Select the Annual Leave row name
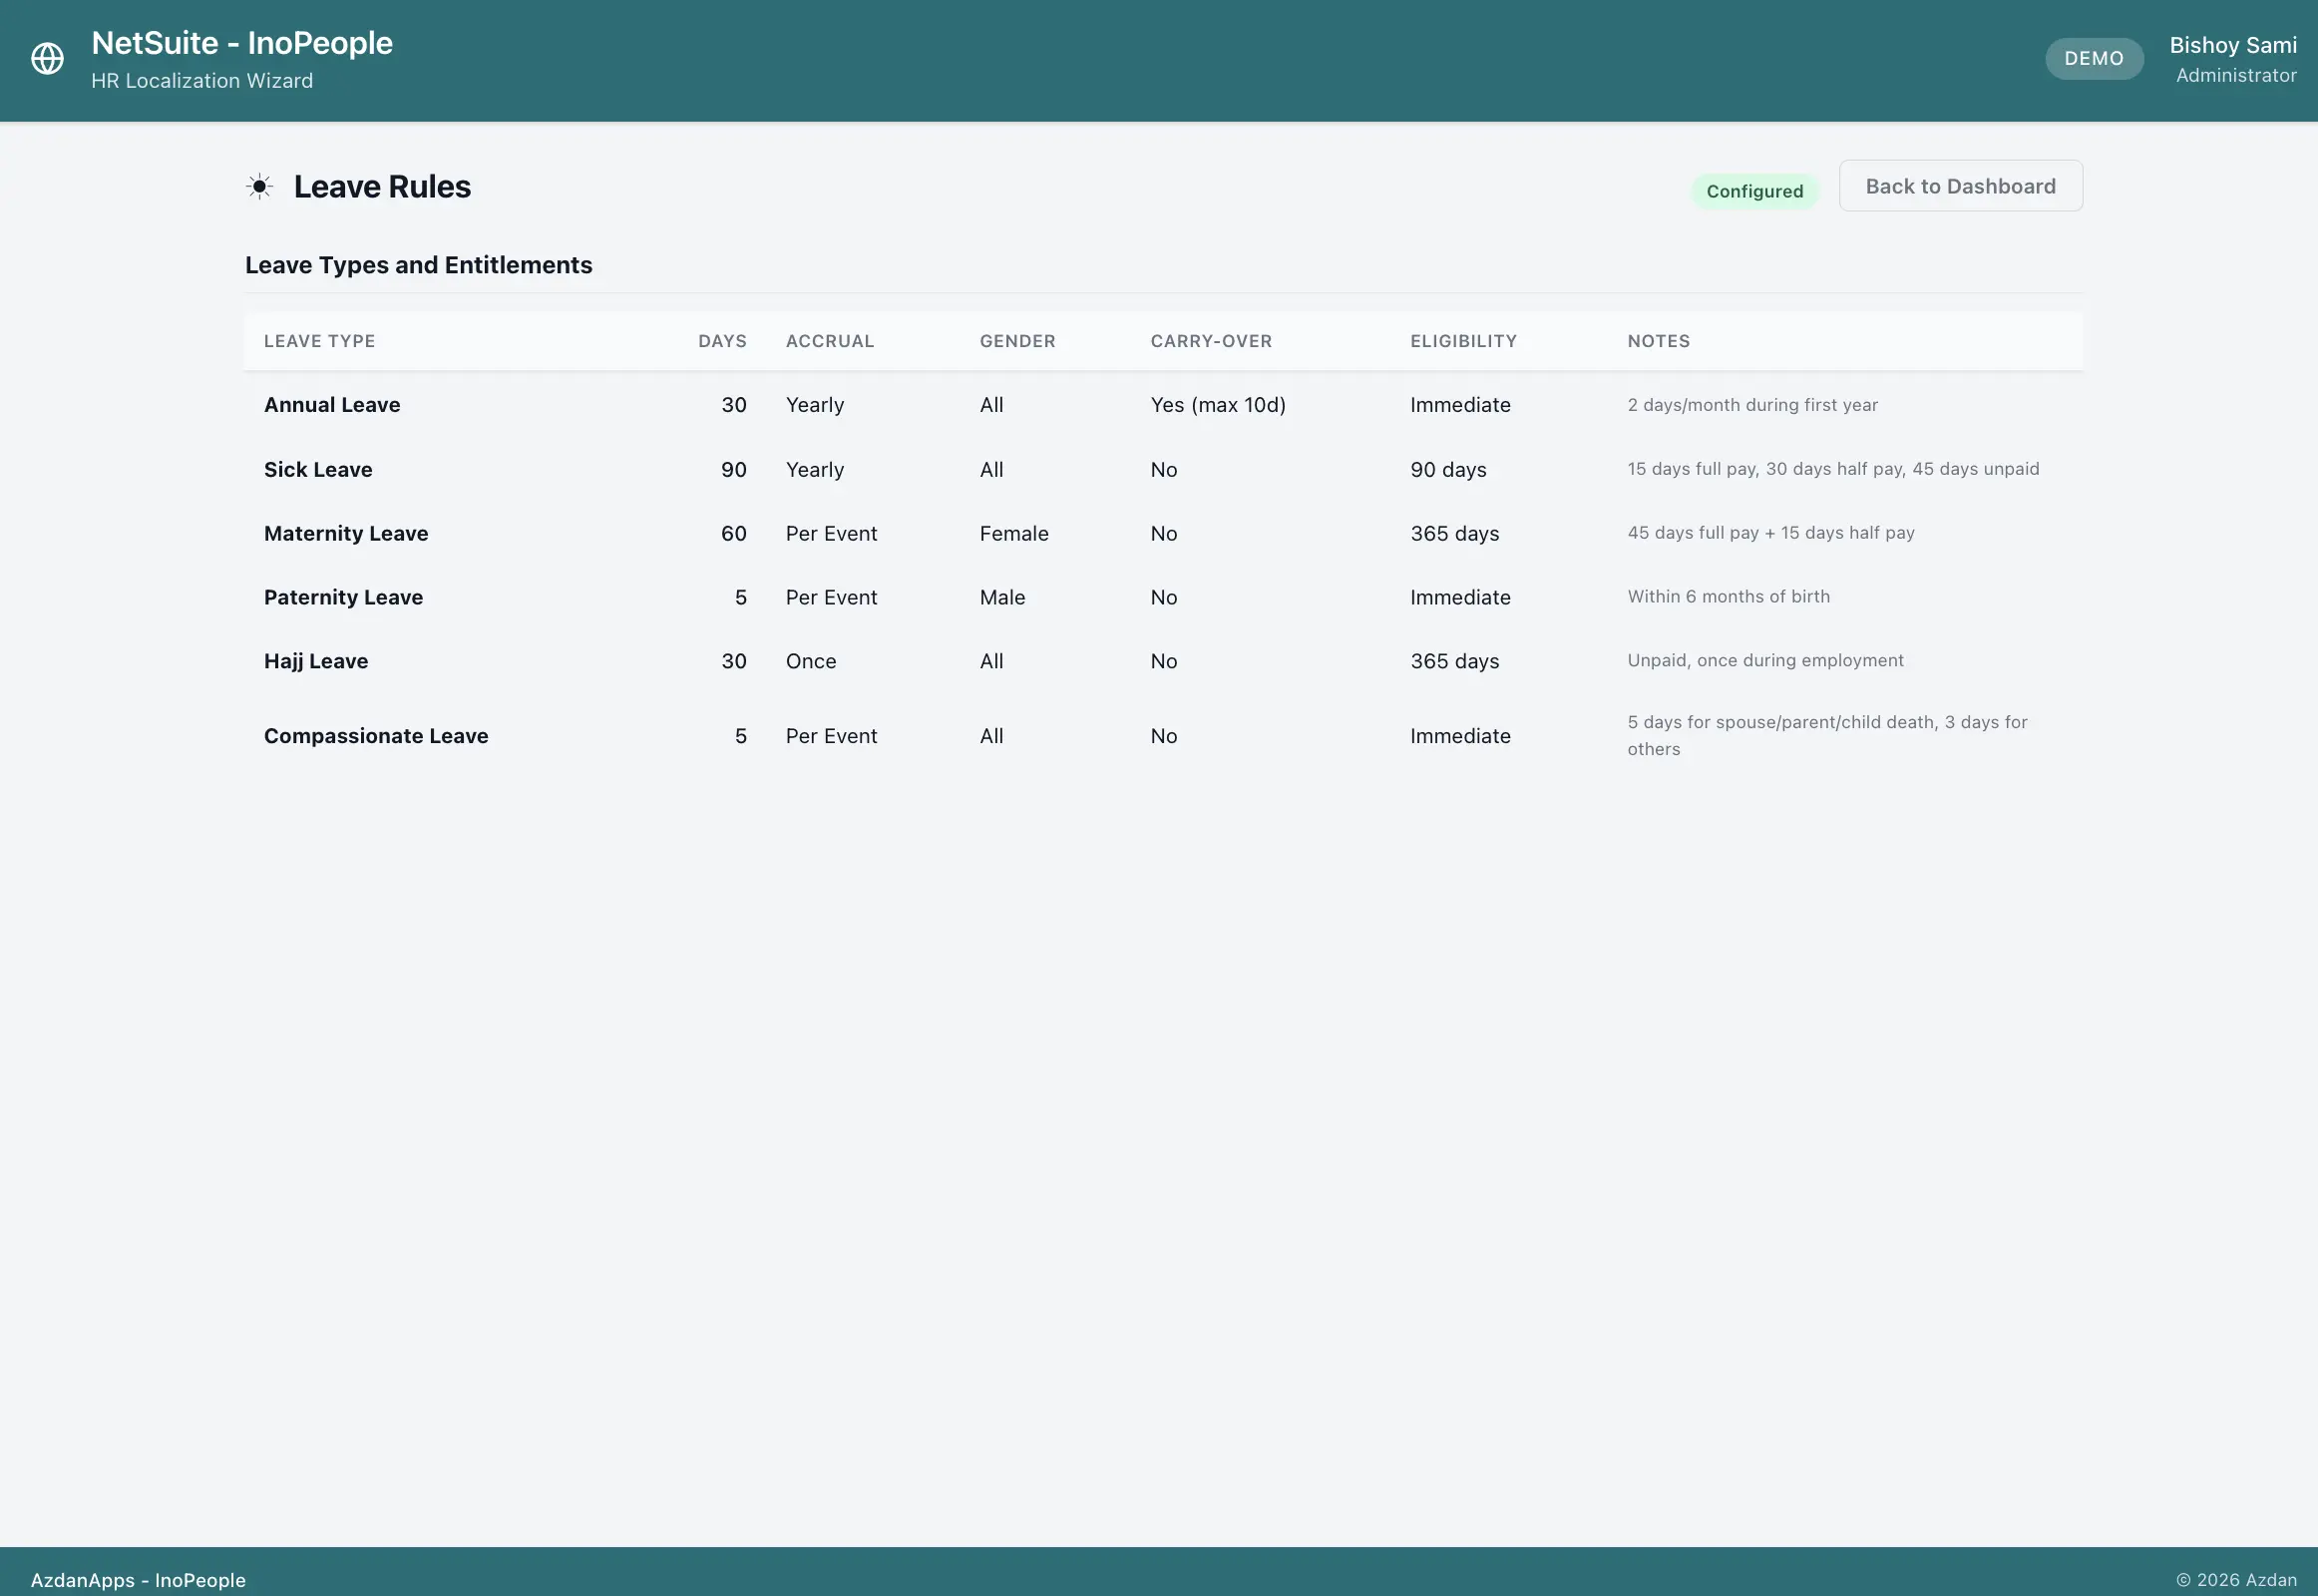2318x1596 pixels. tap(332, 405)
